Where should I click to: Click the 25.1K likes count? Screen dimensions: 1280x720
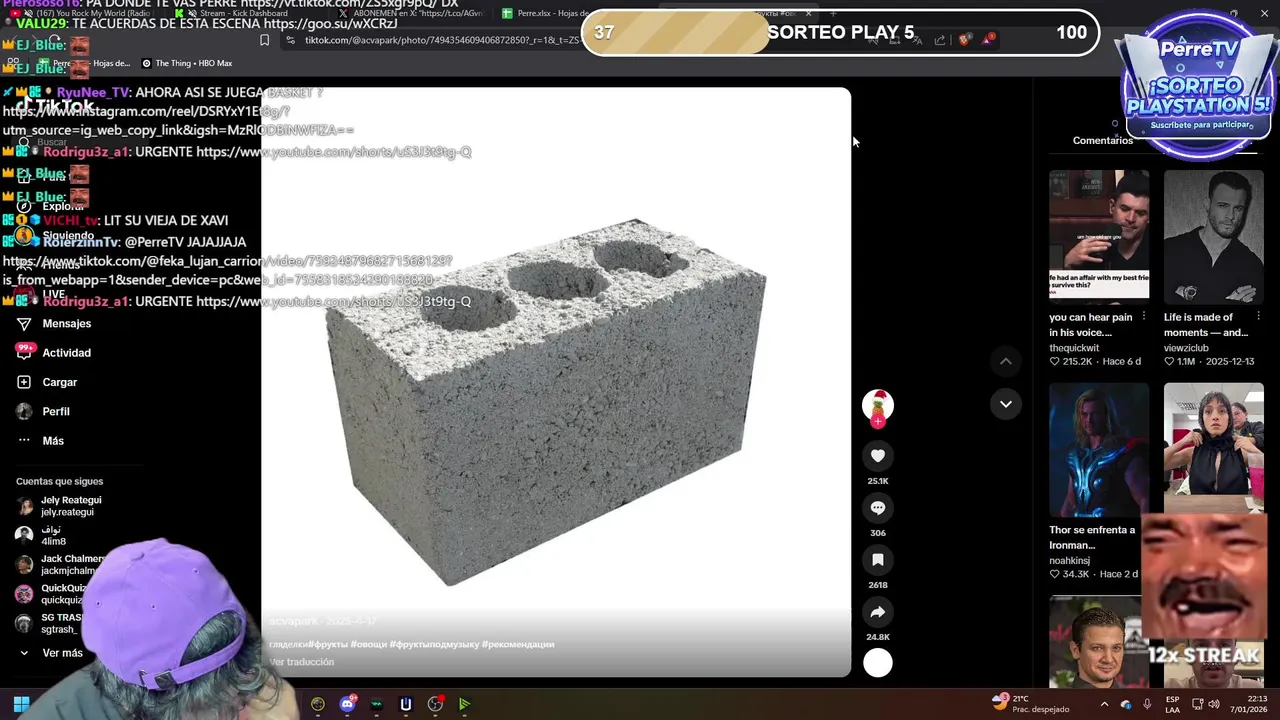(877, 481)
